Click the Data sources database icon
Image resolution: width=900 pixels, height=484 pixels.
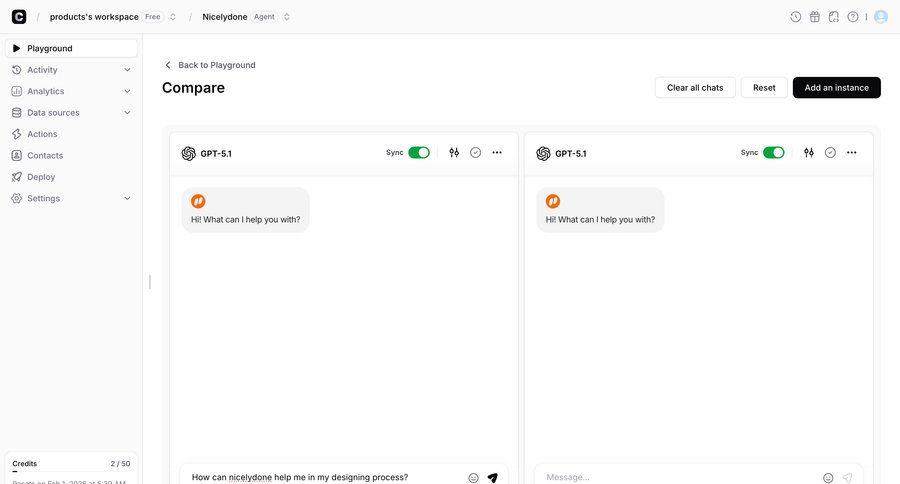17,113
